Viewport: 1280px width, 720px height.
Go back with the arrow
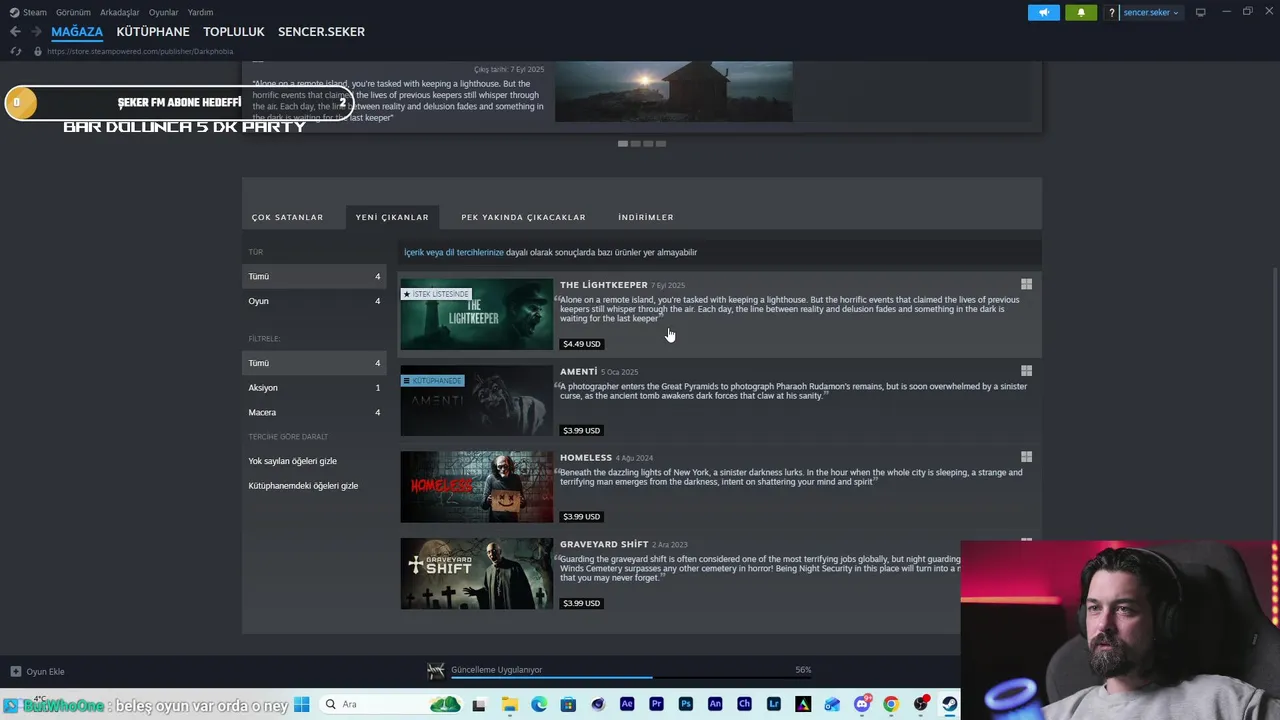coord(15,32)
